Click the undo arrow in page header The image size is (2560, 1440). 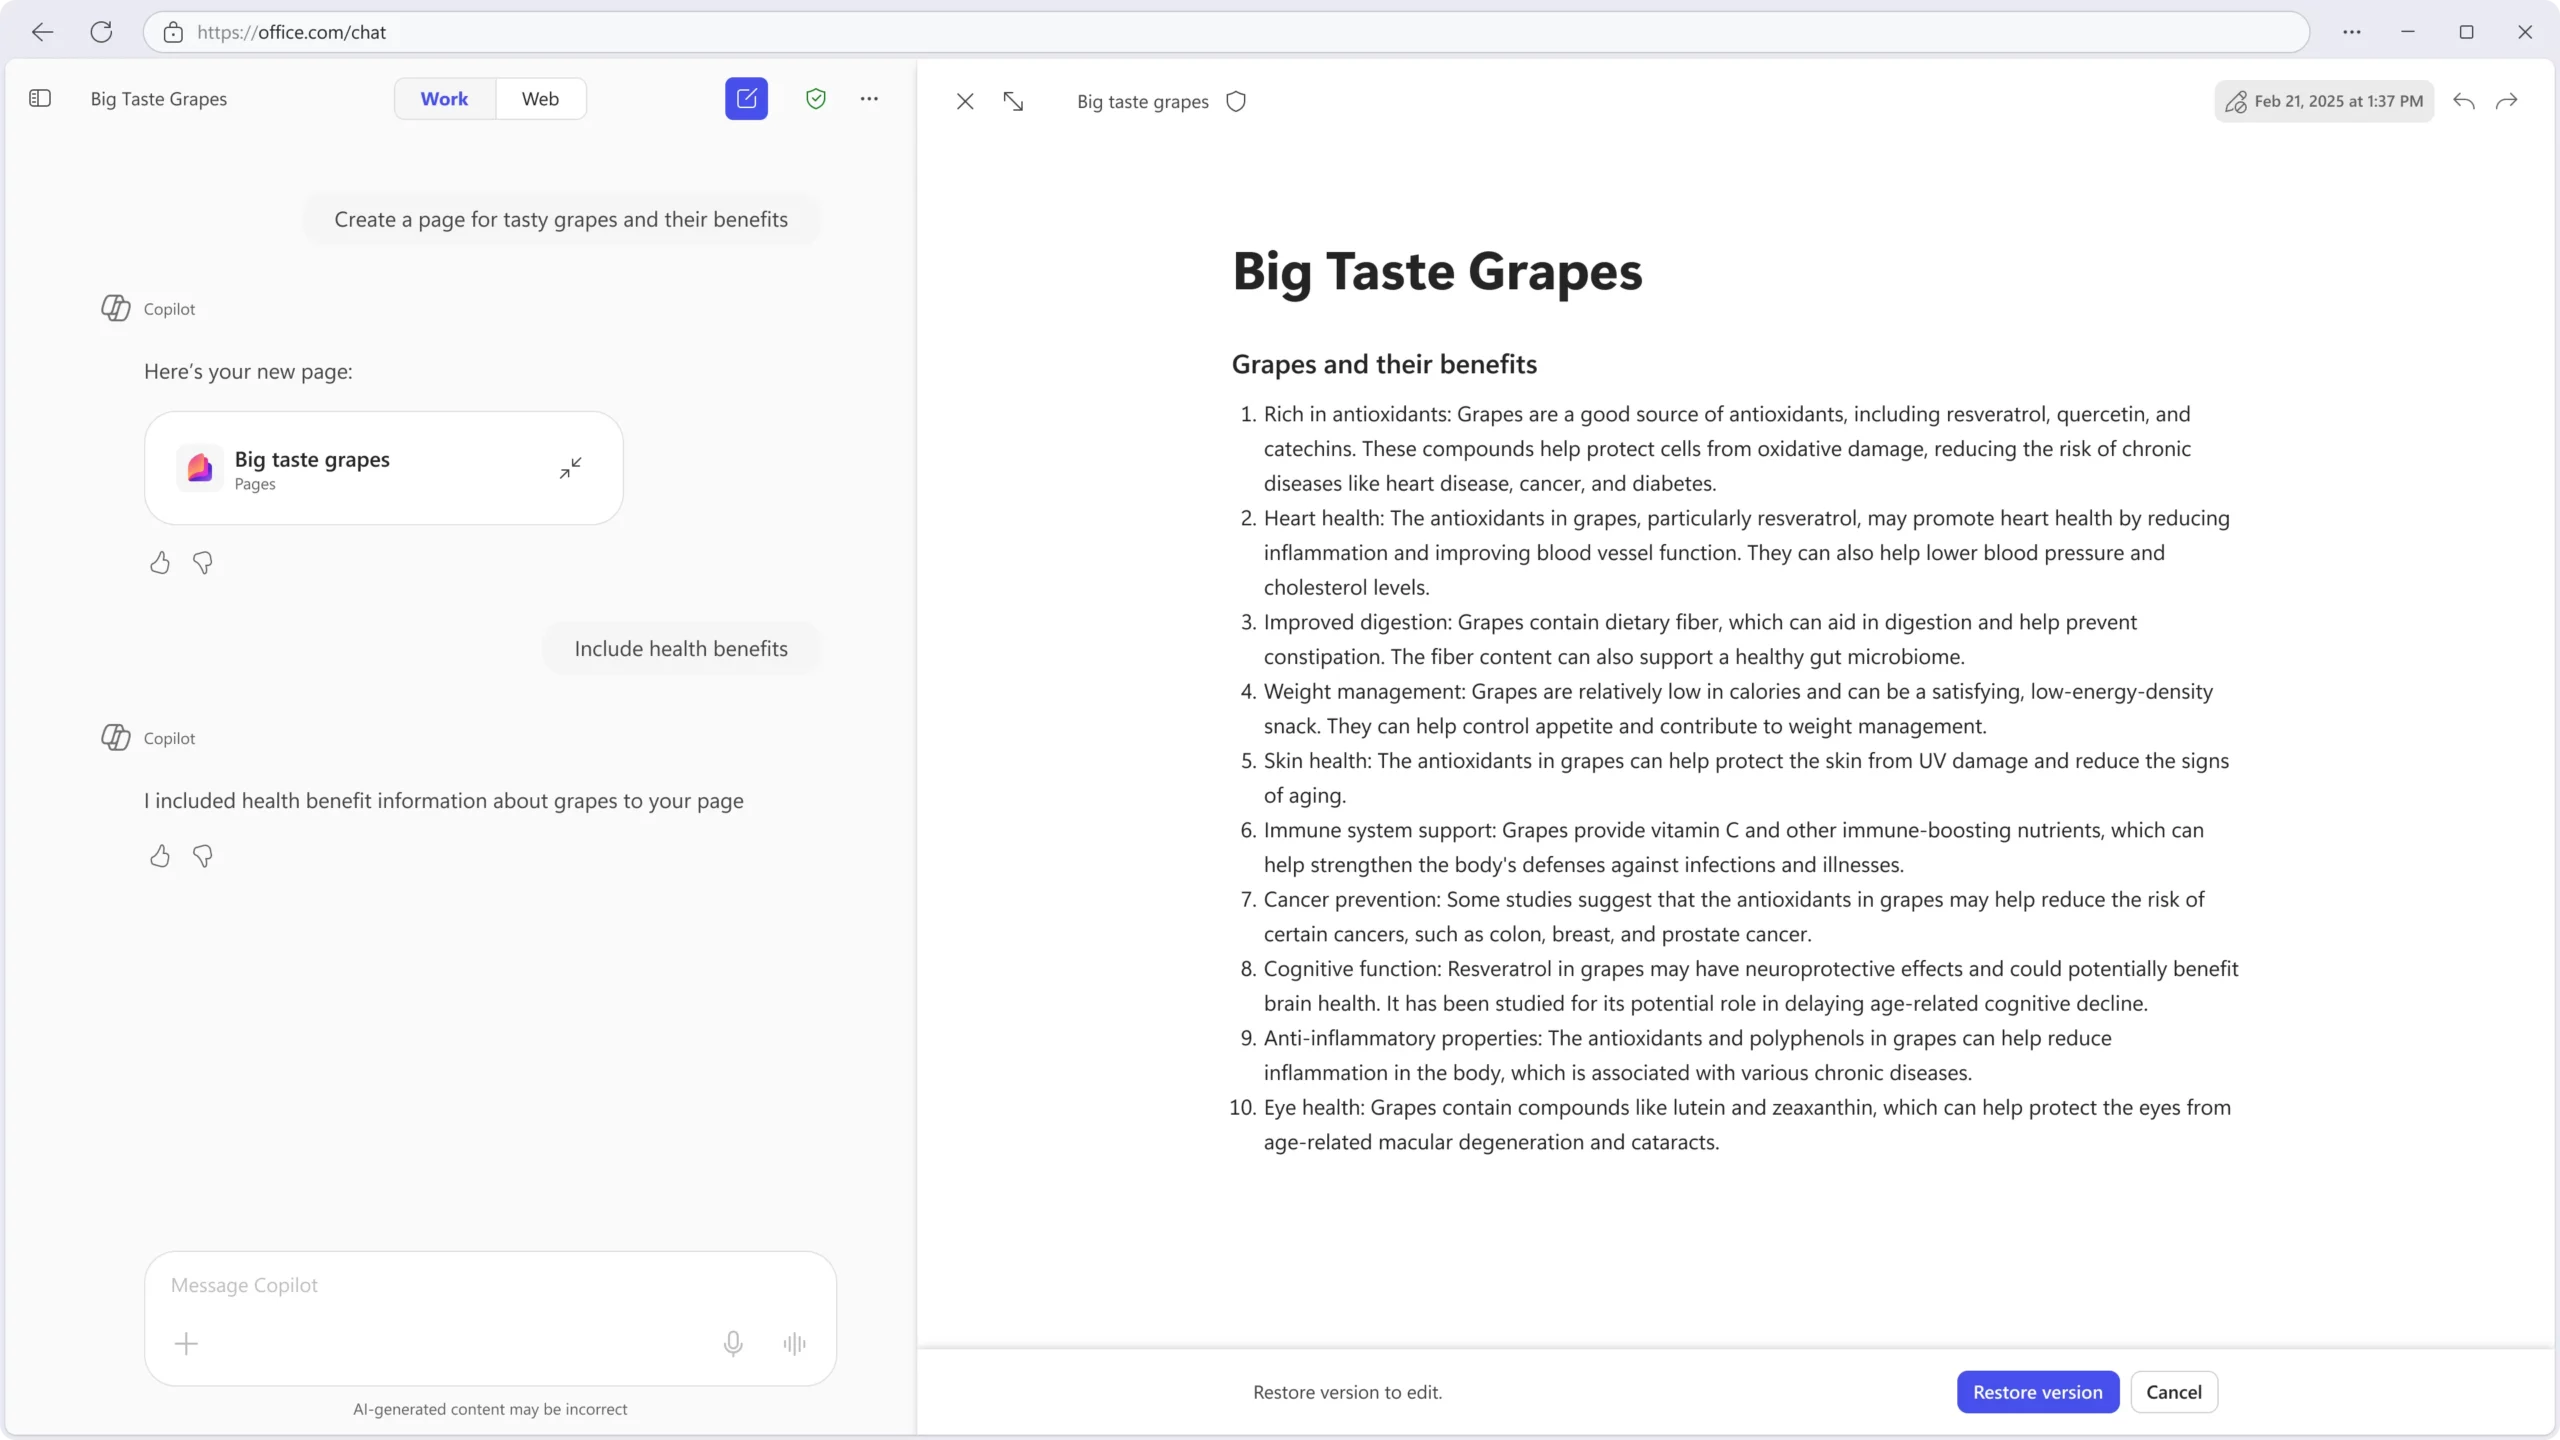coord(2464,102)
